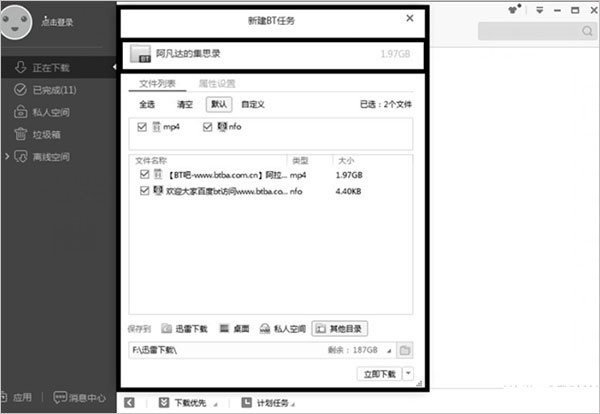Uncheck the mp4 file type checkbox
600x414 pixels.
click(142, 127)
